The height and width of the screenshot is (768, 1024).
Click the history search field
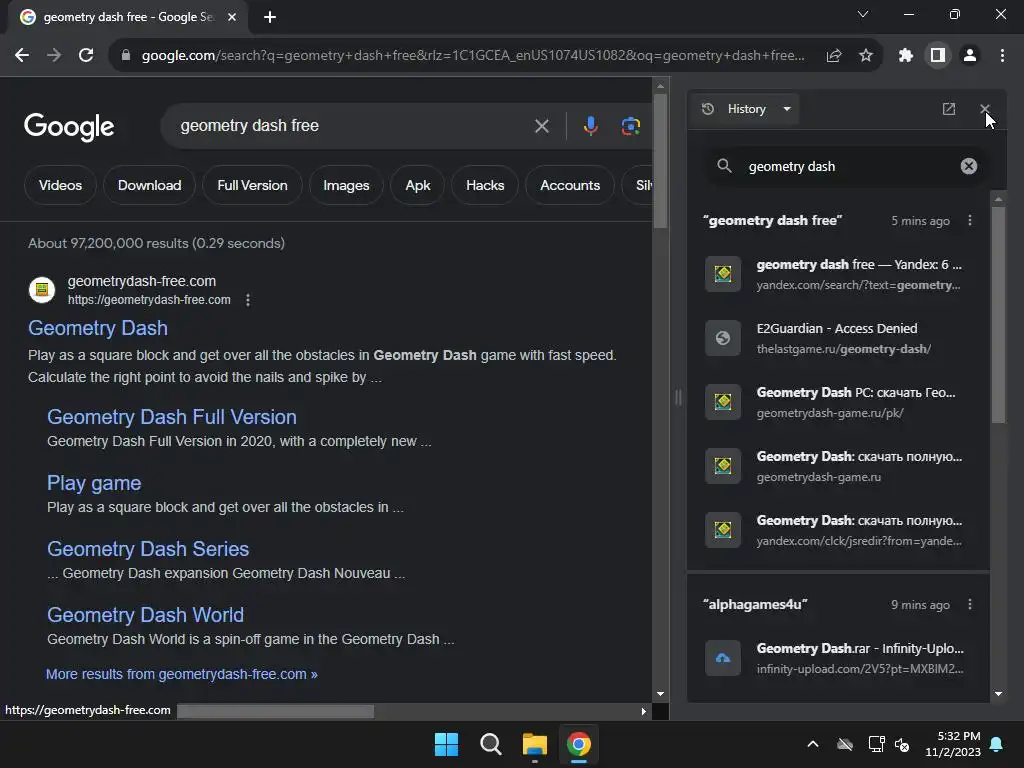click(x=849, y=167)
